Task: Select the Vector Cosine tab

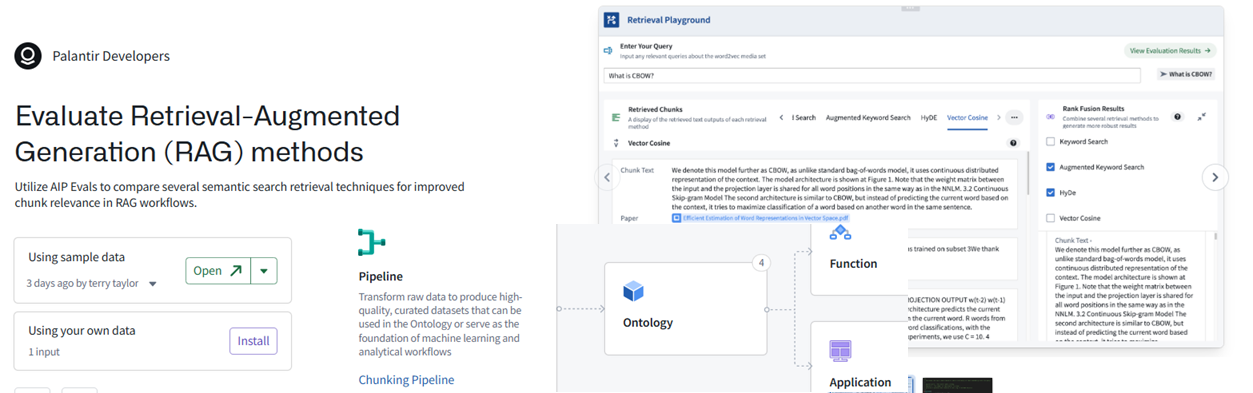Action: [967, 118]
